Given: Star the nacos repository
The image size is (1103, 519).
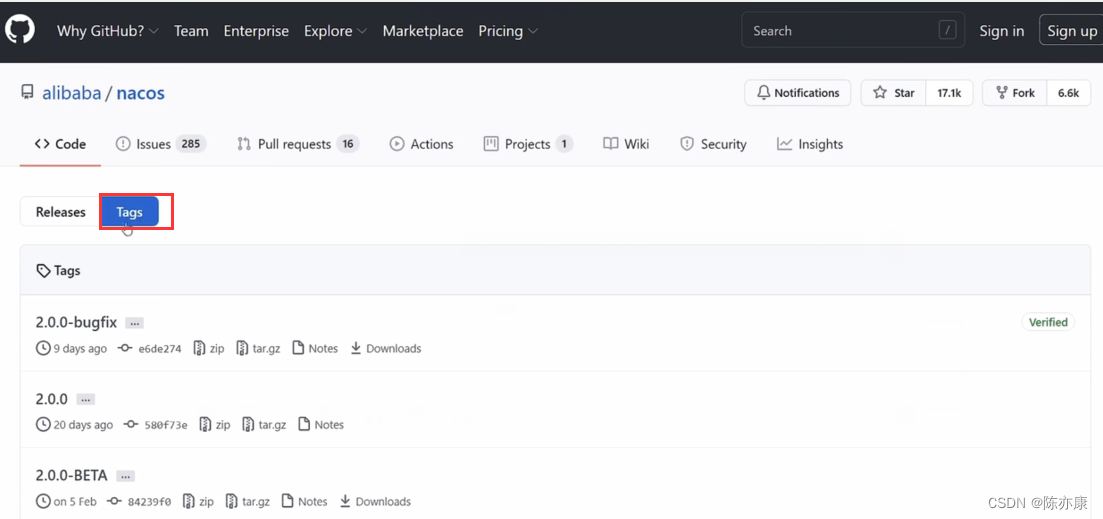Looking at the screenshot, I should coord(893,93).
